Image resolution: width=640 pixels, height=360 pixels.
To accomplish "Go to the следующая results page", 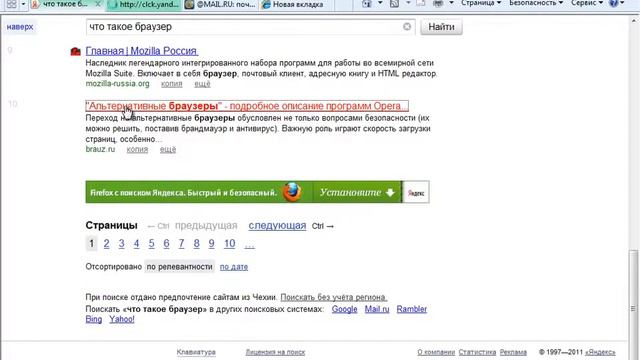I will [277, 226].
